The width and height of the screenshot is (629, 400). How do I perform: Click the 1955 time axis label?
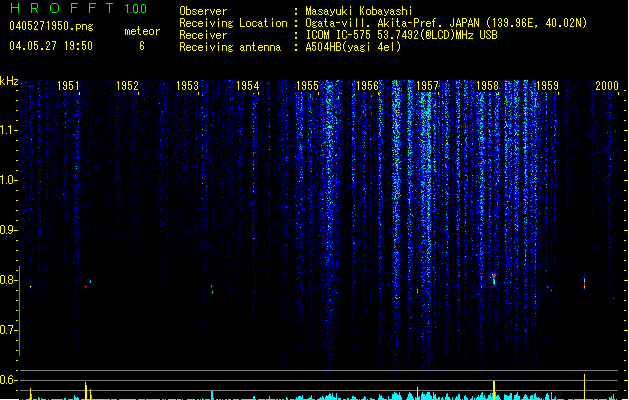(x=307, y=85)
